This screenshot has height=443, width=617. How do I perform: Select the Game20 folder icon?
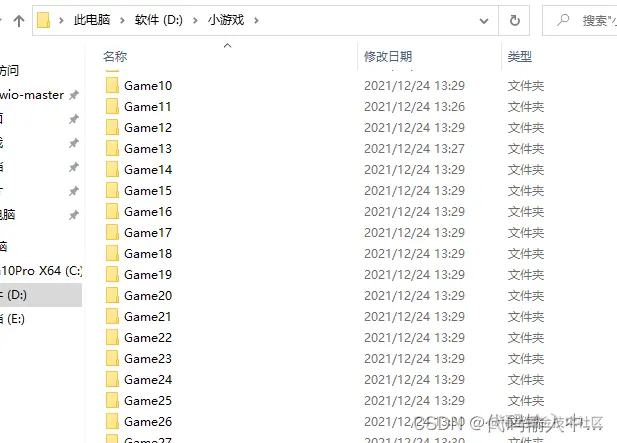[112, 295]
